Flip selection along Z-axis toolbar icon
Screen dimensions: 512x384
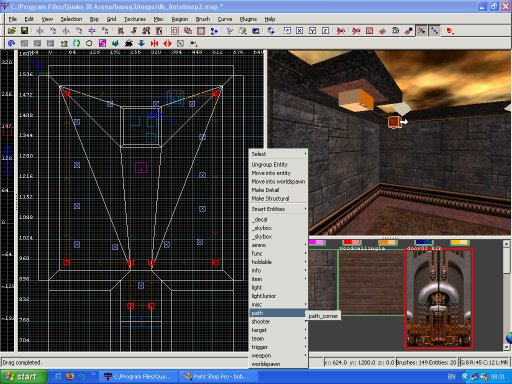pyautogui.click(x=92, y=31)
